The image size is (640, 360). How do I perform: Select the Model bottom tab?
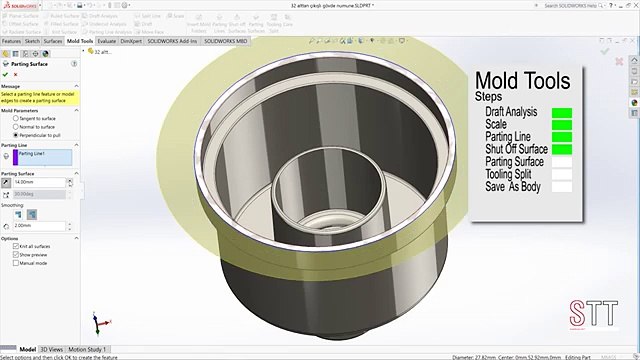(27, 349)
